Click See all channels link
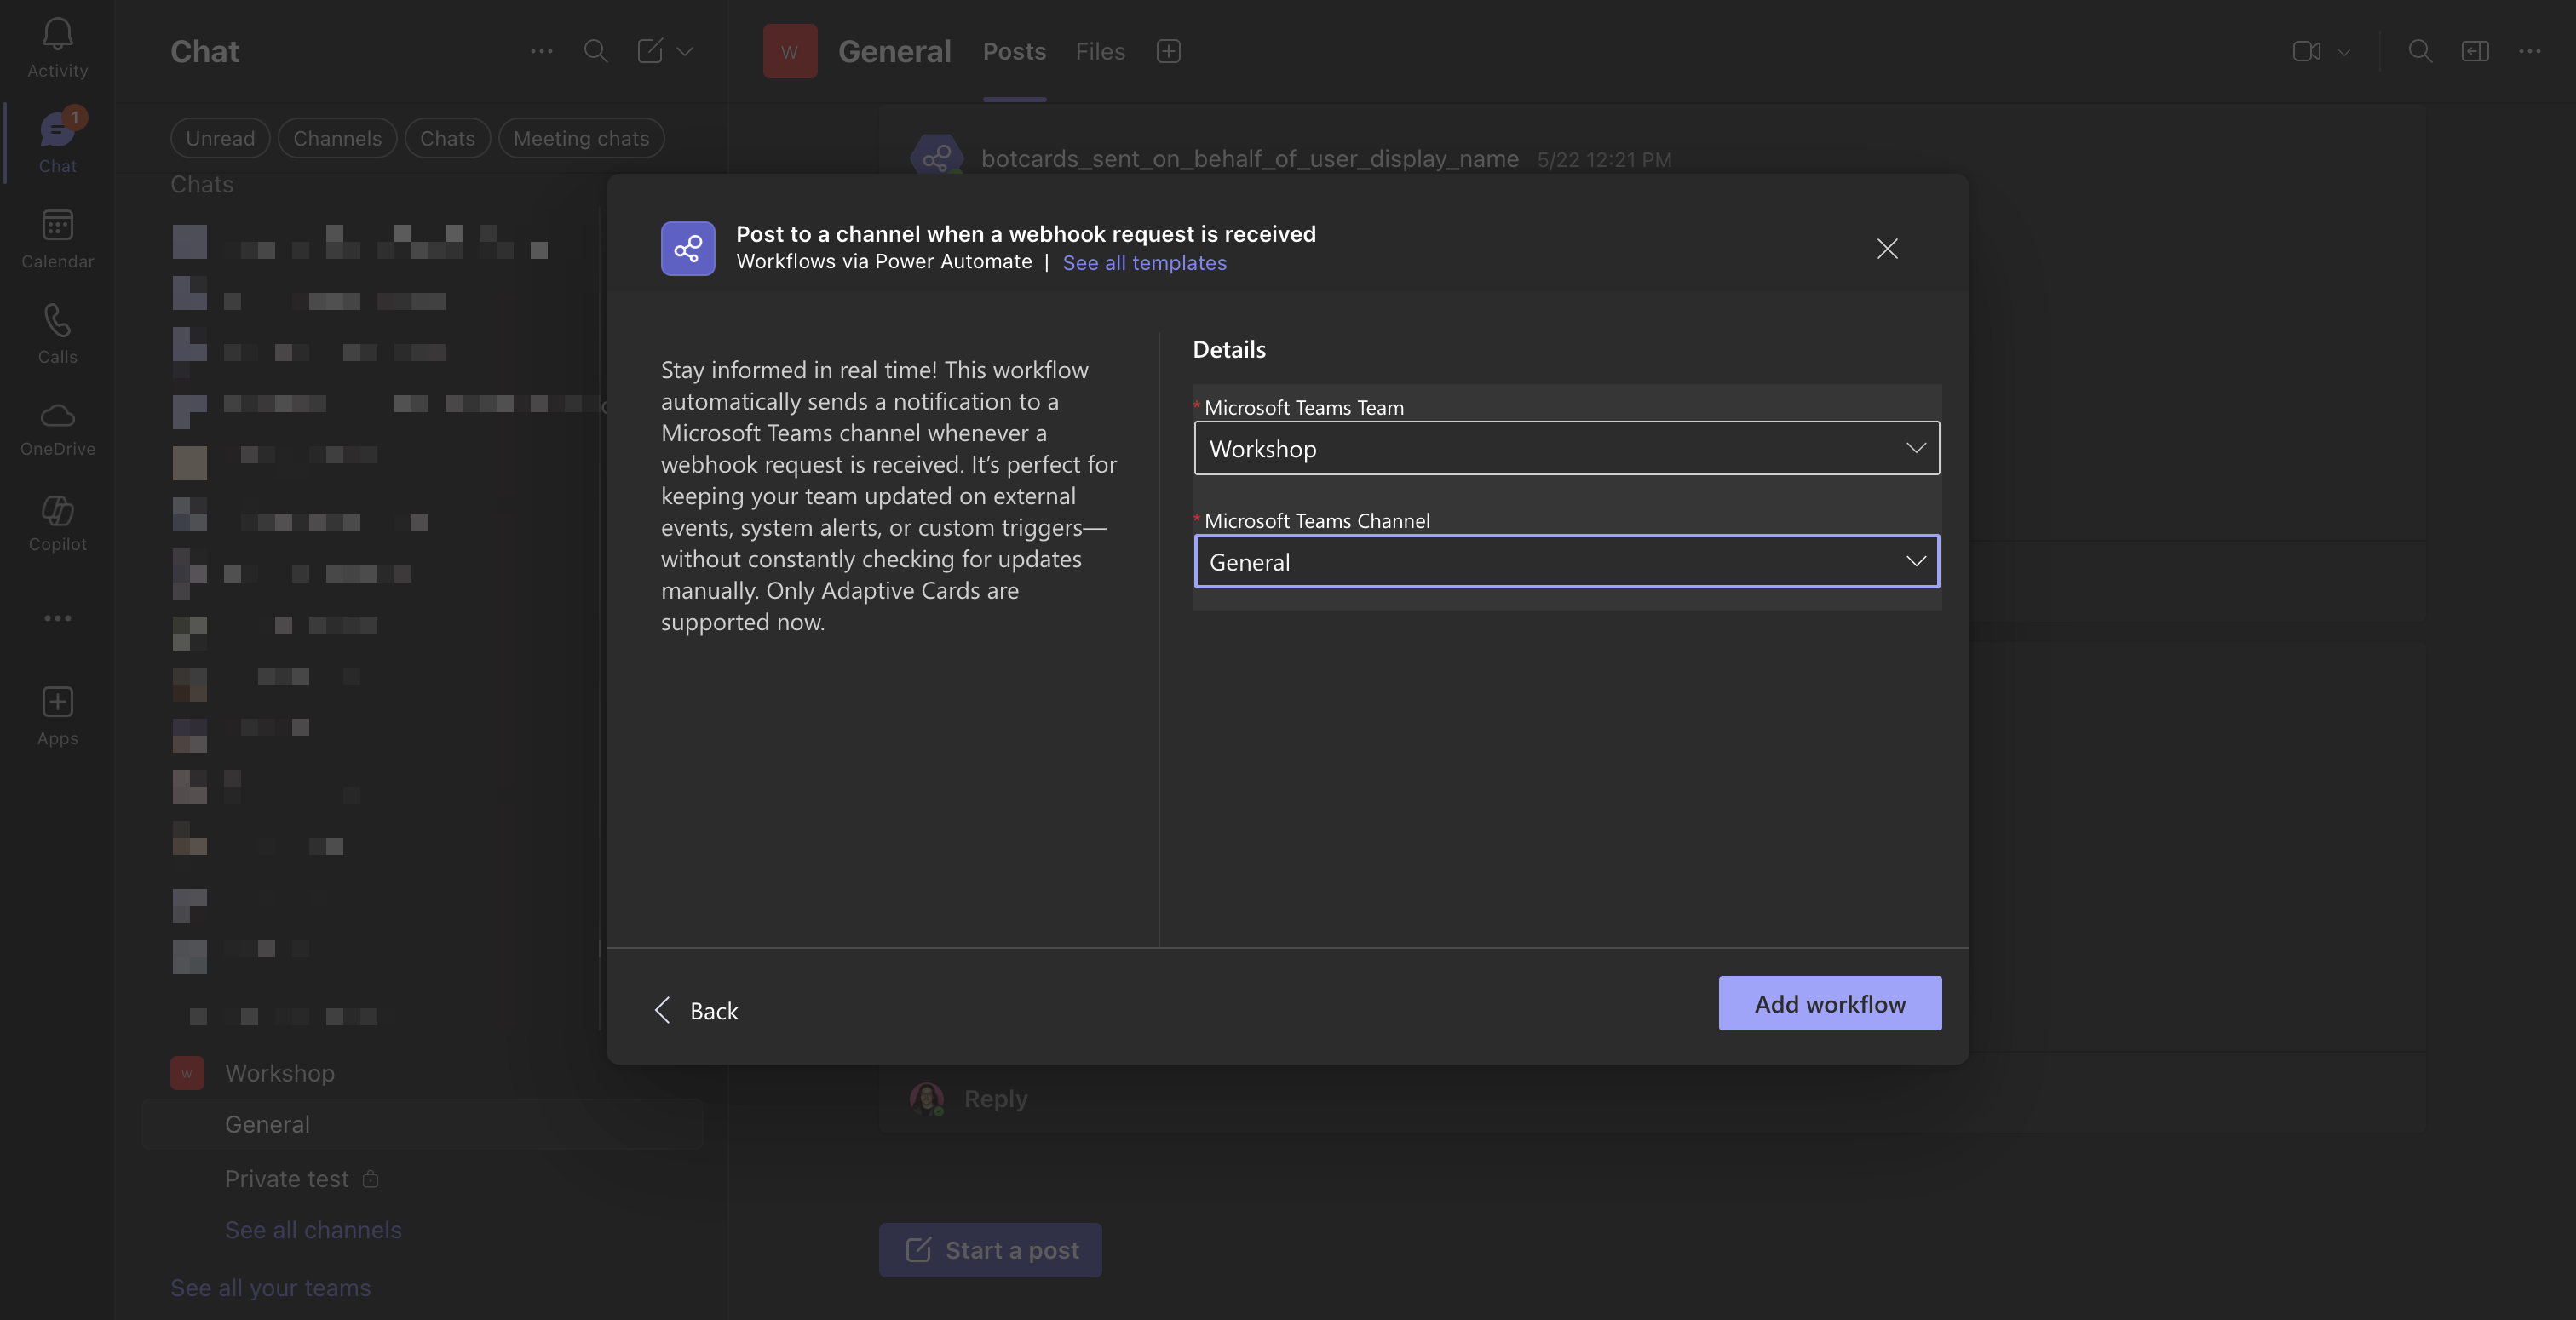Viewport: 2576px width, 1320px height. coord(313,1229)
